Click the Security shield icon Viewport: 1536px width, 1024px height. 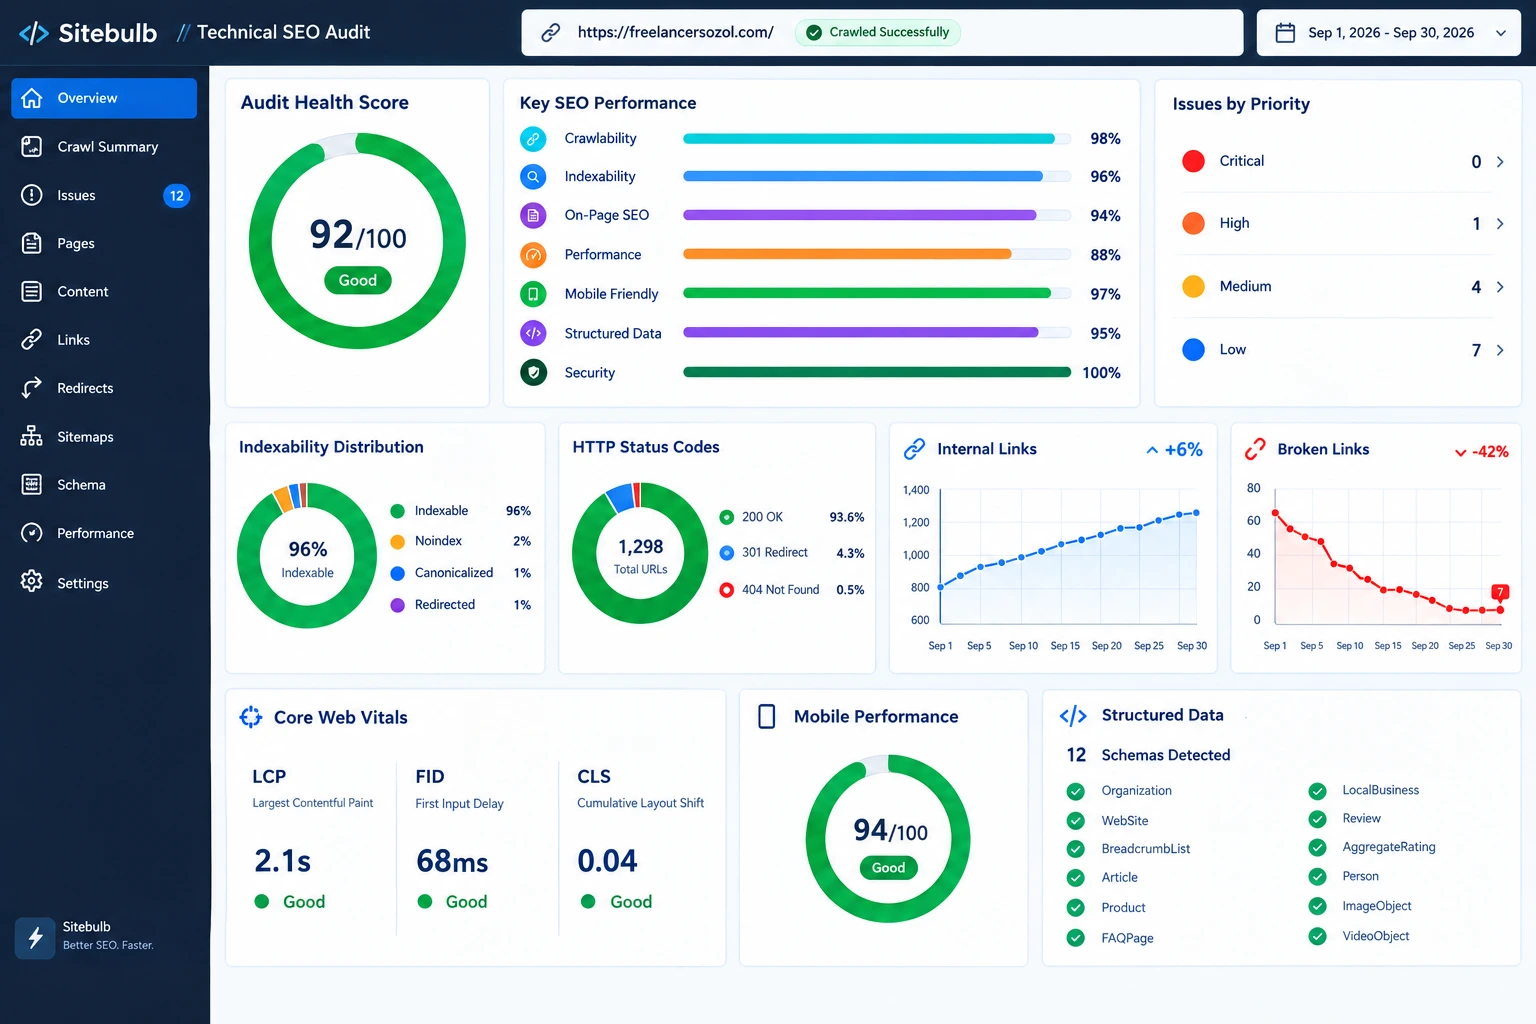point(533,373)
